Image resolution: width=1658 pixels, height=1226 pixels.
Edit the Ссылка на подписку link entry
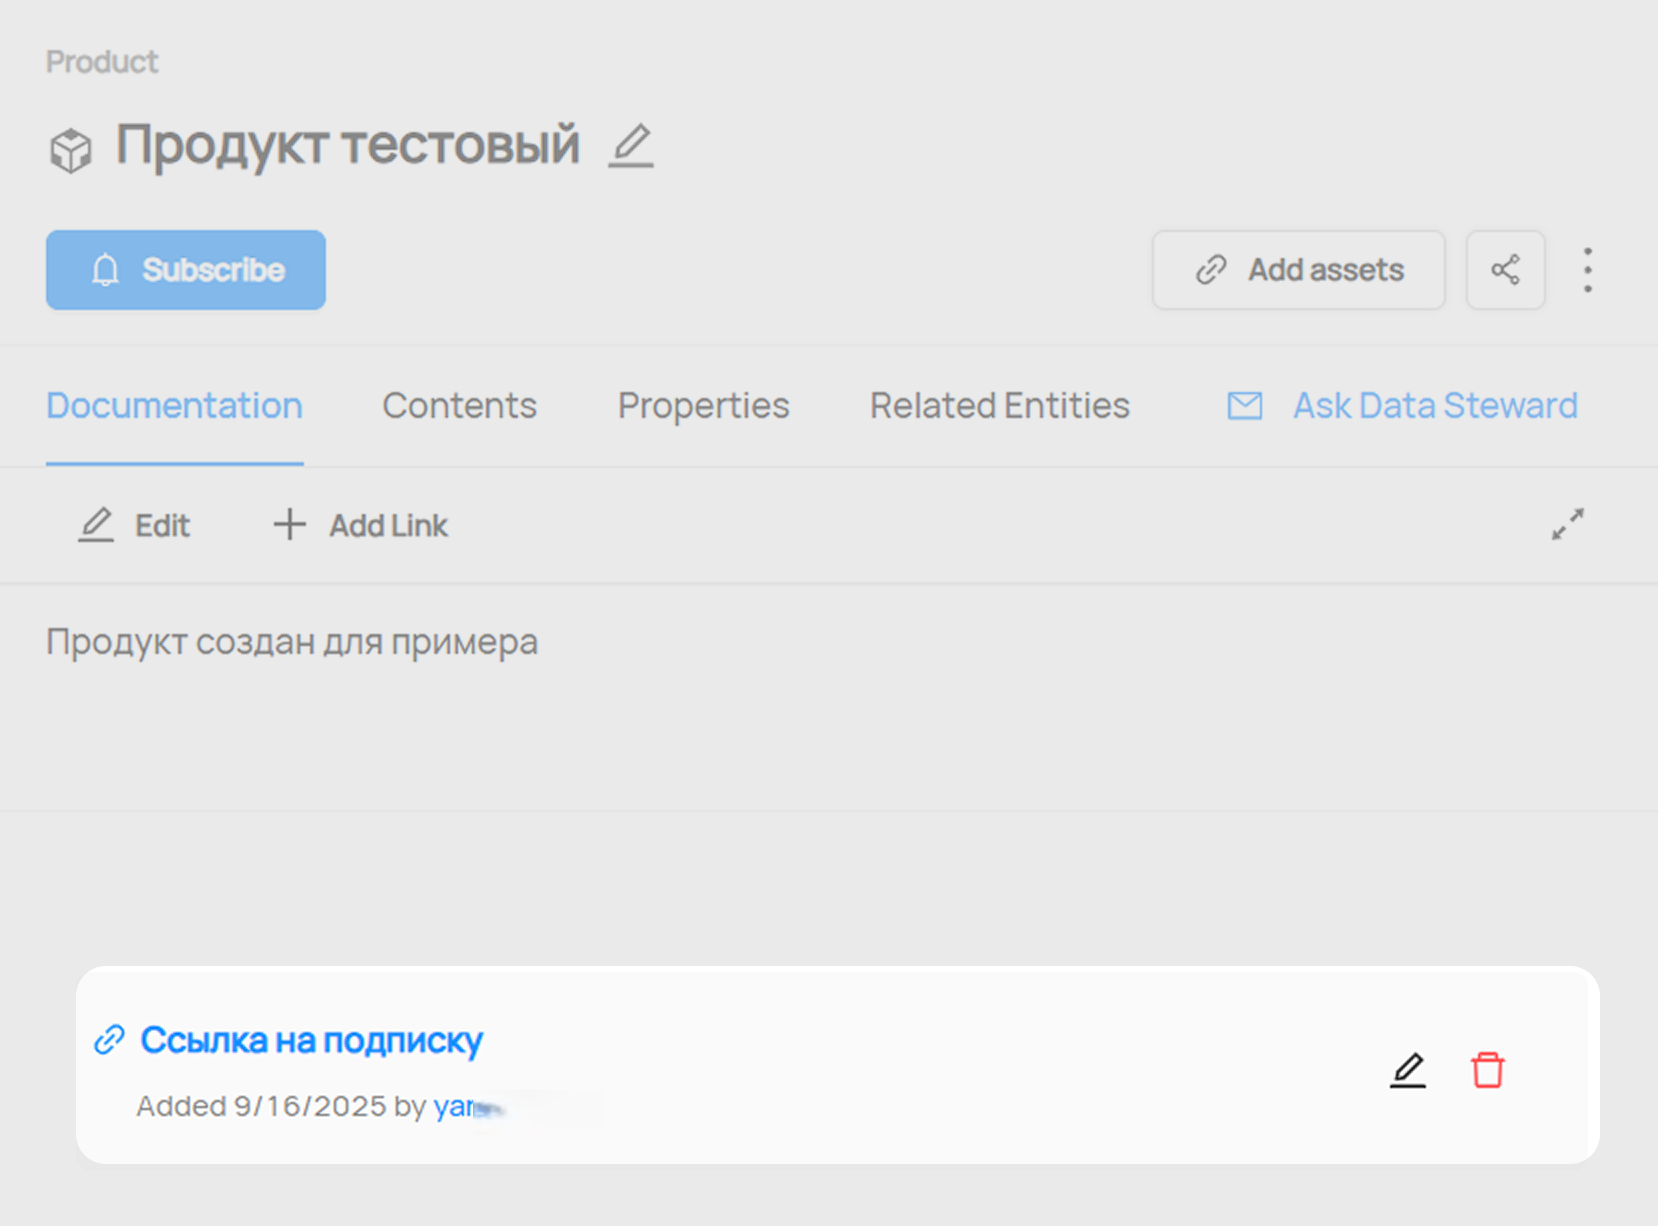tap(1408, 1070)
